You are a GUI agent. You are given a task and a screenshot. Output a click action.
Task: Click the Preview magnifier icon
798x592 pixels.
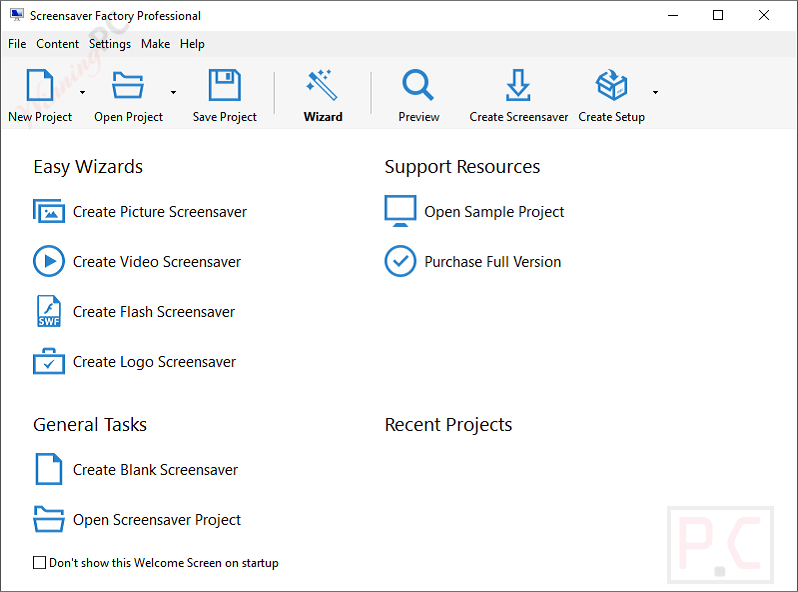pos(418,85)
